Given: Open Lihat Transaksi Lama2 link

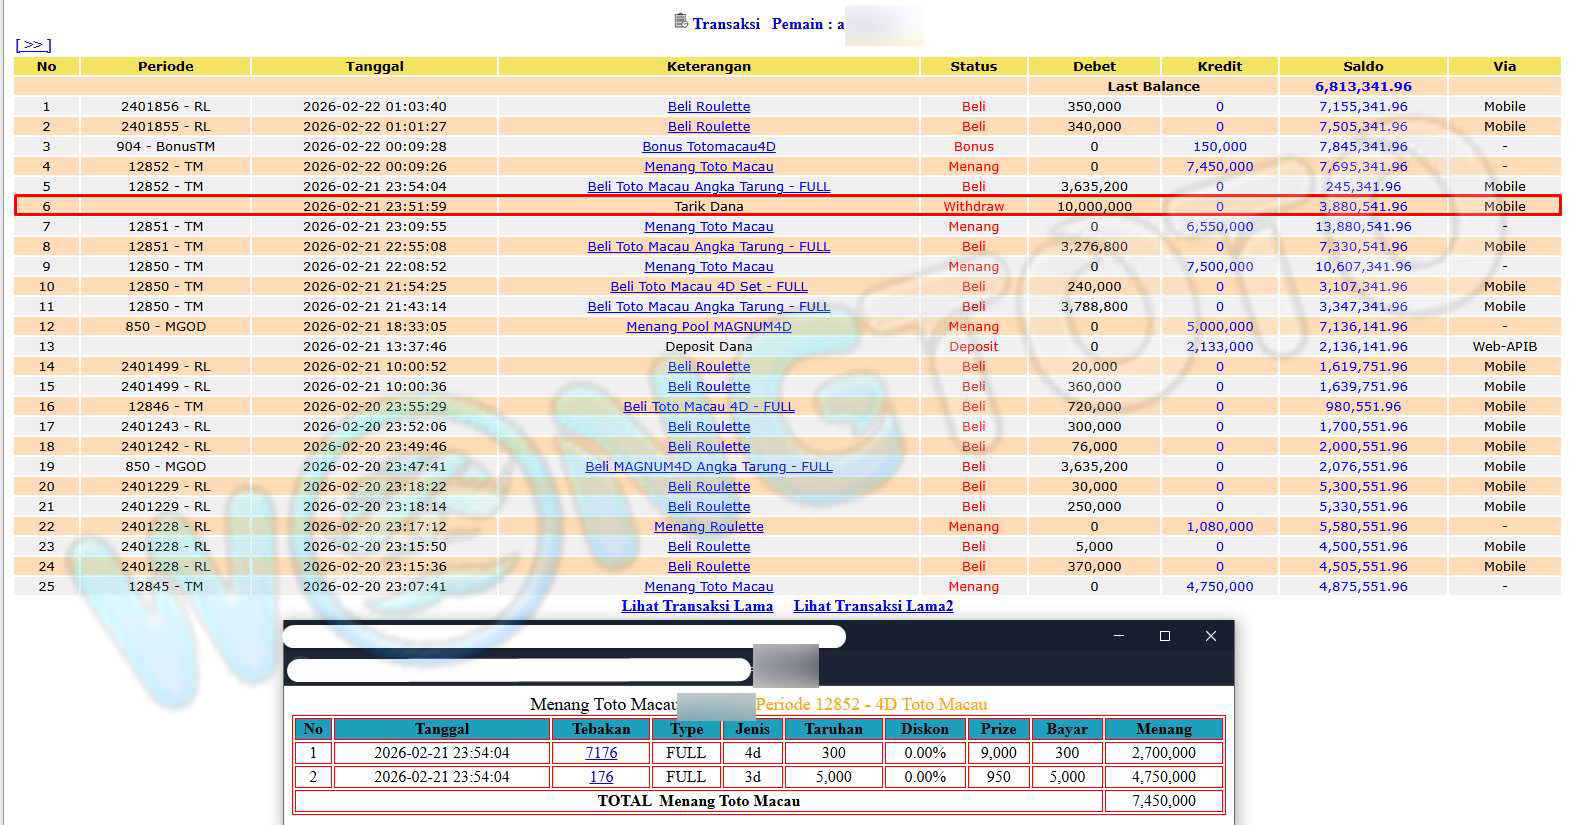Looking at the screenshot, I should tap(873, 606).
